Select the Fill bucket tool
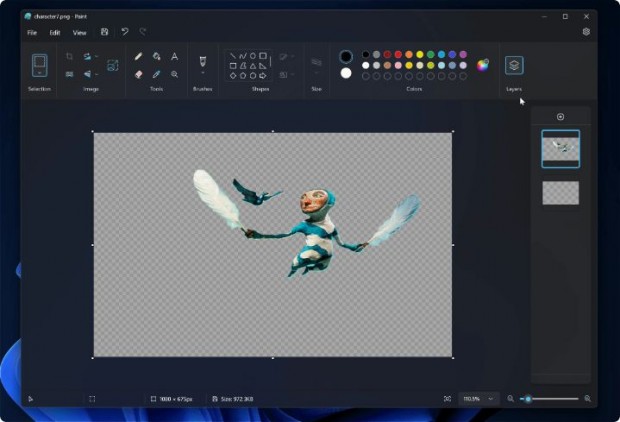 click(x=157, y=56)
